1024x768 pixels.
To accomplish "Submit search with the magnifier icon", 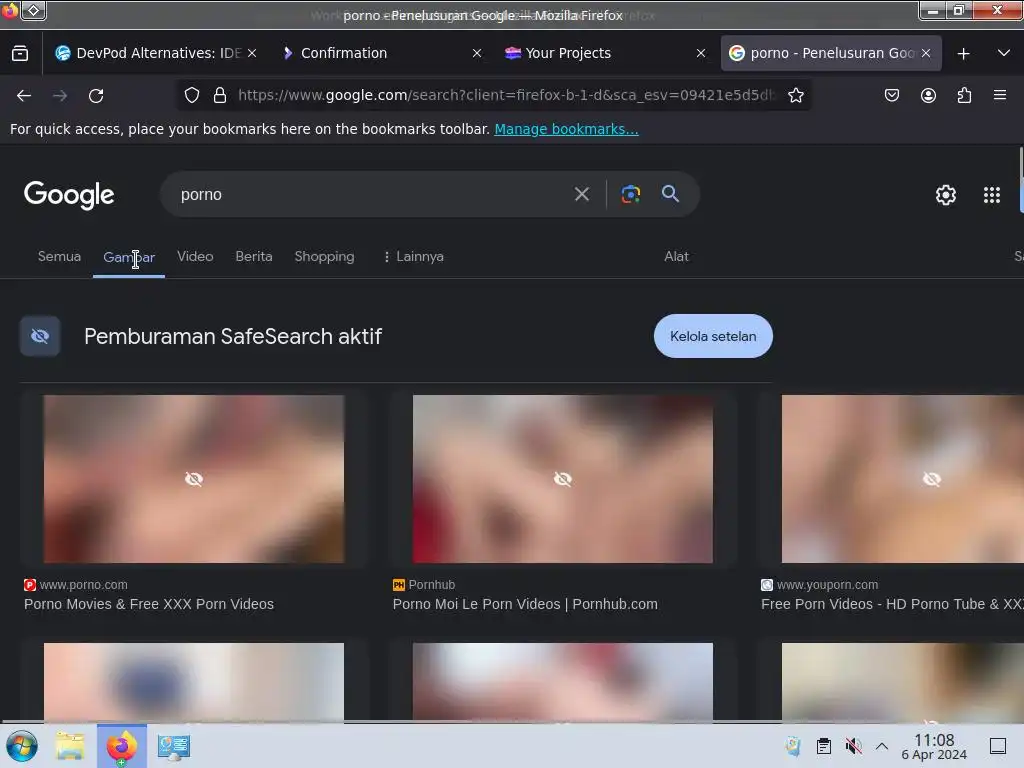I will click(x=670, y=194).
